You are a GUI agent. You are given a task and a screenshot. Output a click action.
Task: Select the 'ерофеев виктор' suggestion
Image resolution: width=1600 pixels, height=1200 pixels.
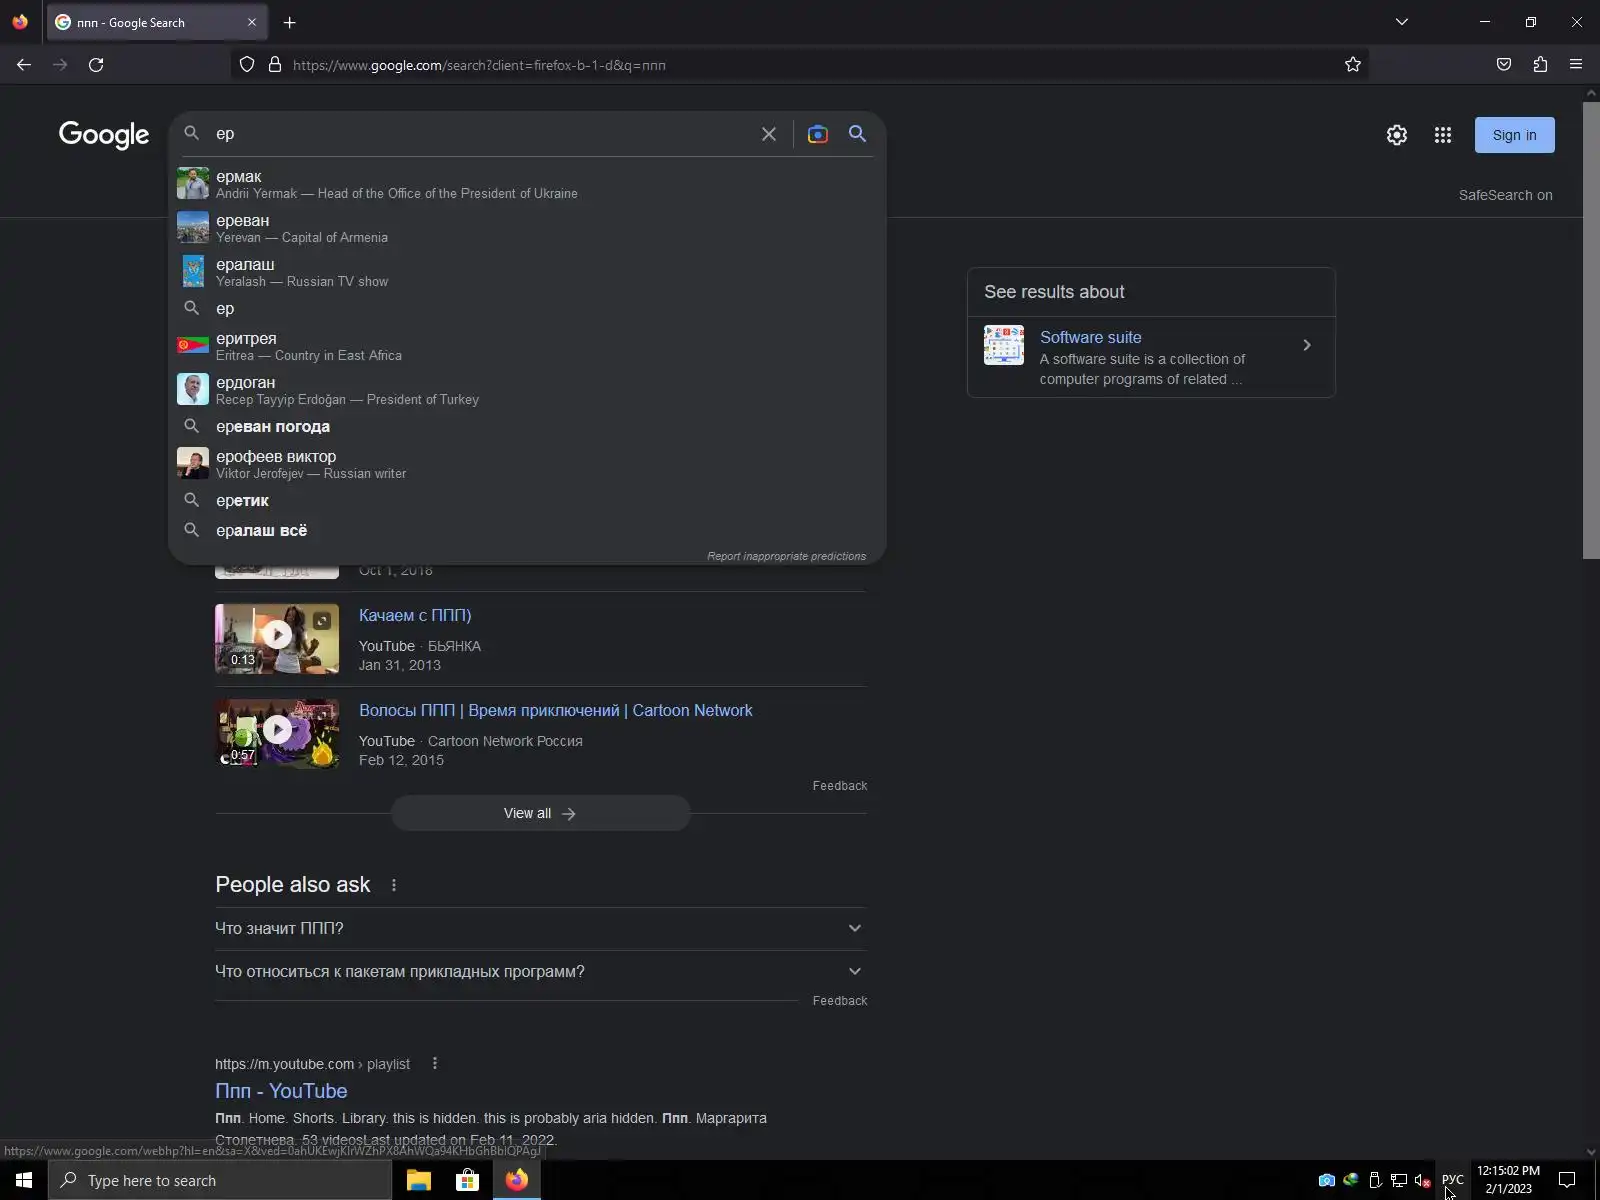click(x=527, y=464)
